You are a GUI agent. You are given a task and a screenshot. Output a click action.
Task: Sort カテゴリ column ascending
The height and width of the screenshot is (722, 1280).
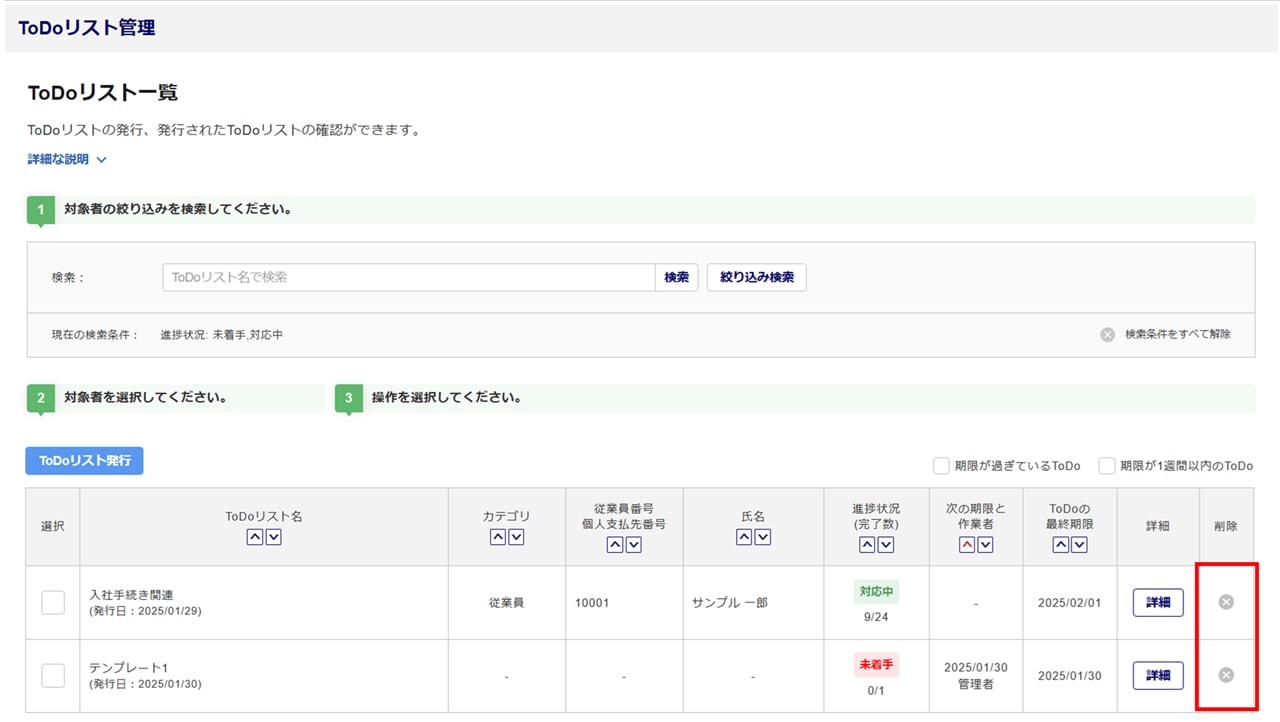click(x=498, y=538)
